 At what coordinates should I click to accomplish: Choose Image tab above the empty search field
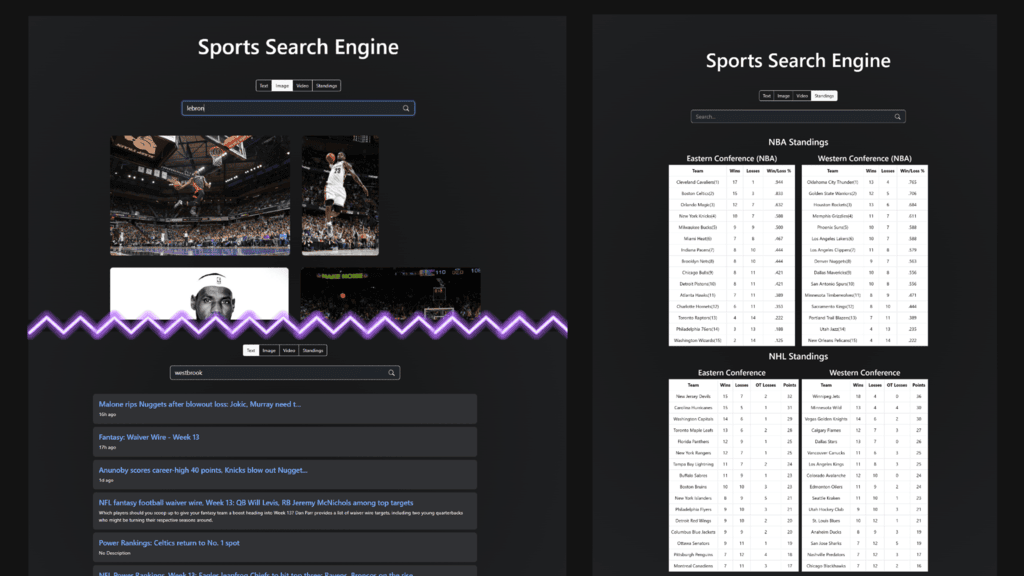(783, 96)
